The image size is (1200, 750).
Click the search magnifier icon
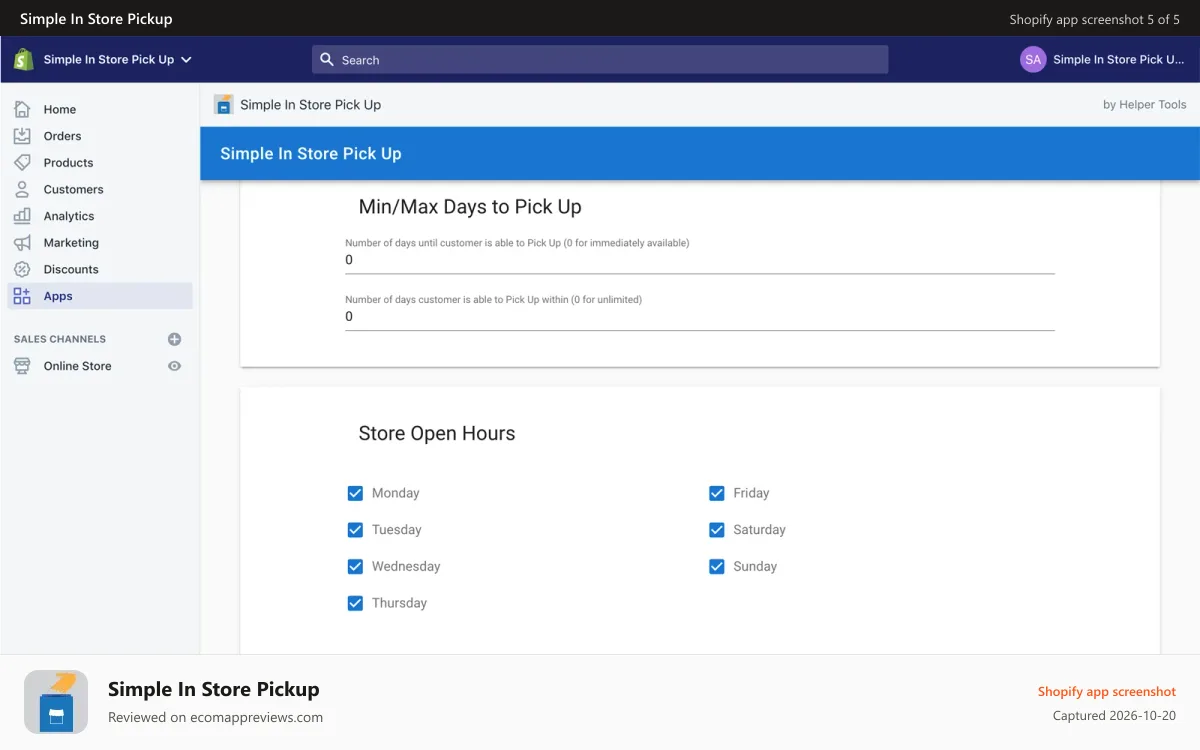(x=326, y=60)
